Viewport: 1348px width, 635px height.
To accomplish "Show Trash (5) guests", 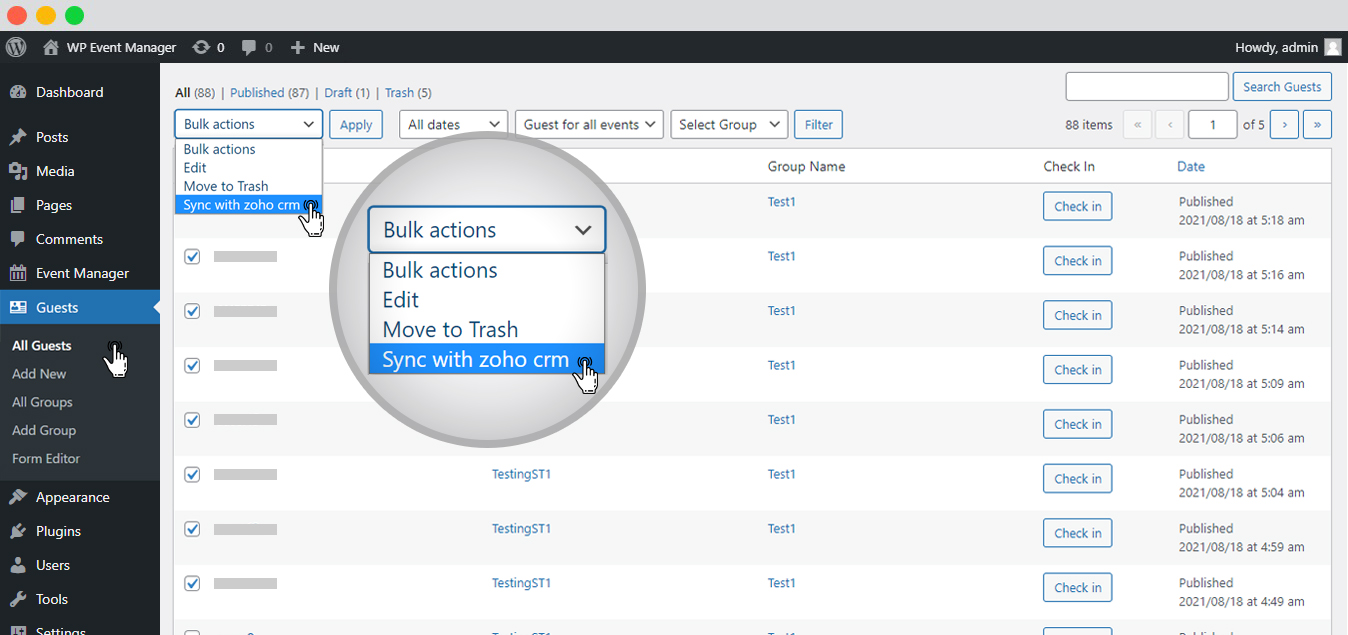I will [x=408, y=93].
